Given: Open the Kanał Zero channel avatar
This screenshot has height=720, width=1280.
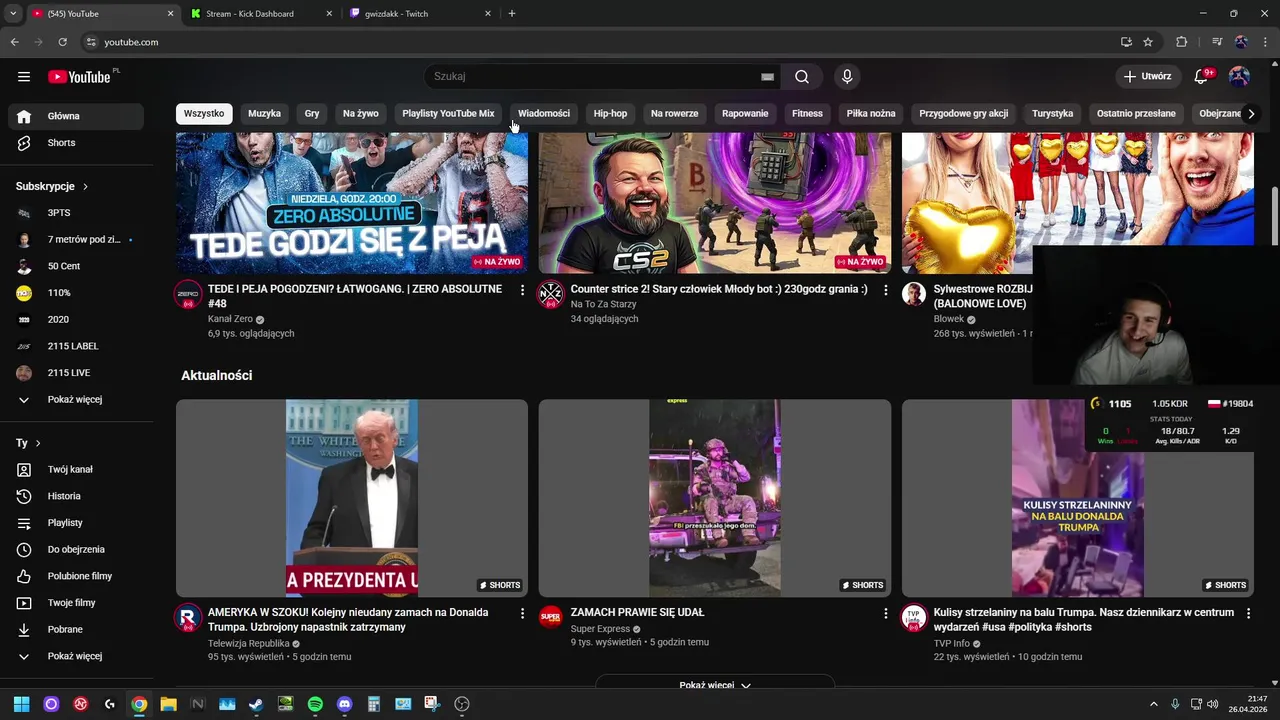Looking at the screenshot, I should 188,295.
